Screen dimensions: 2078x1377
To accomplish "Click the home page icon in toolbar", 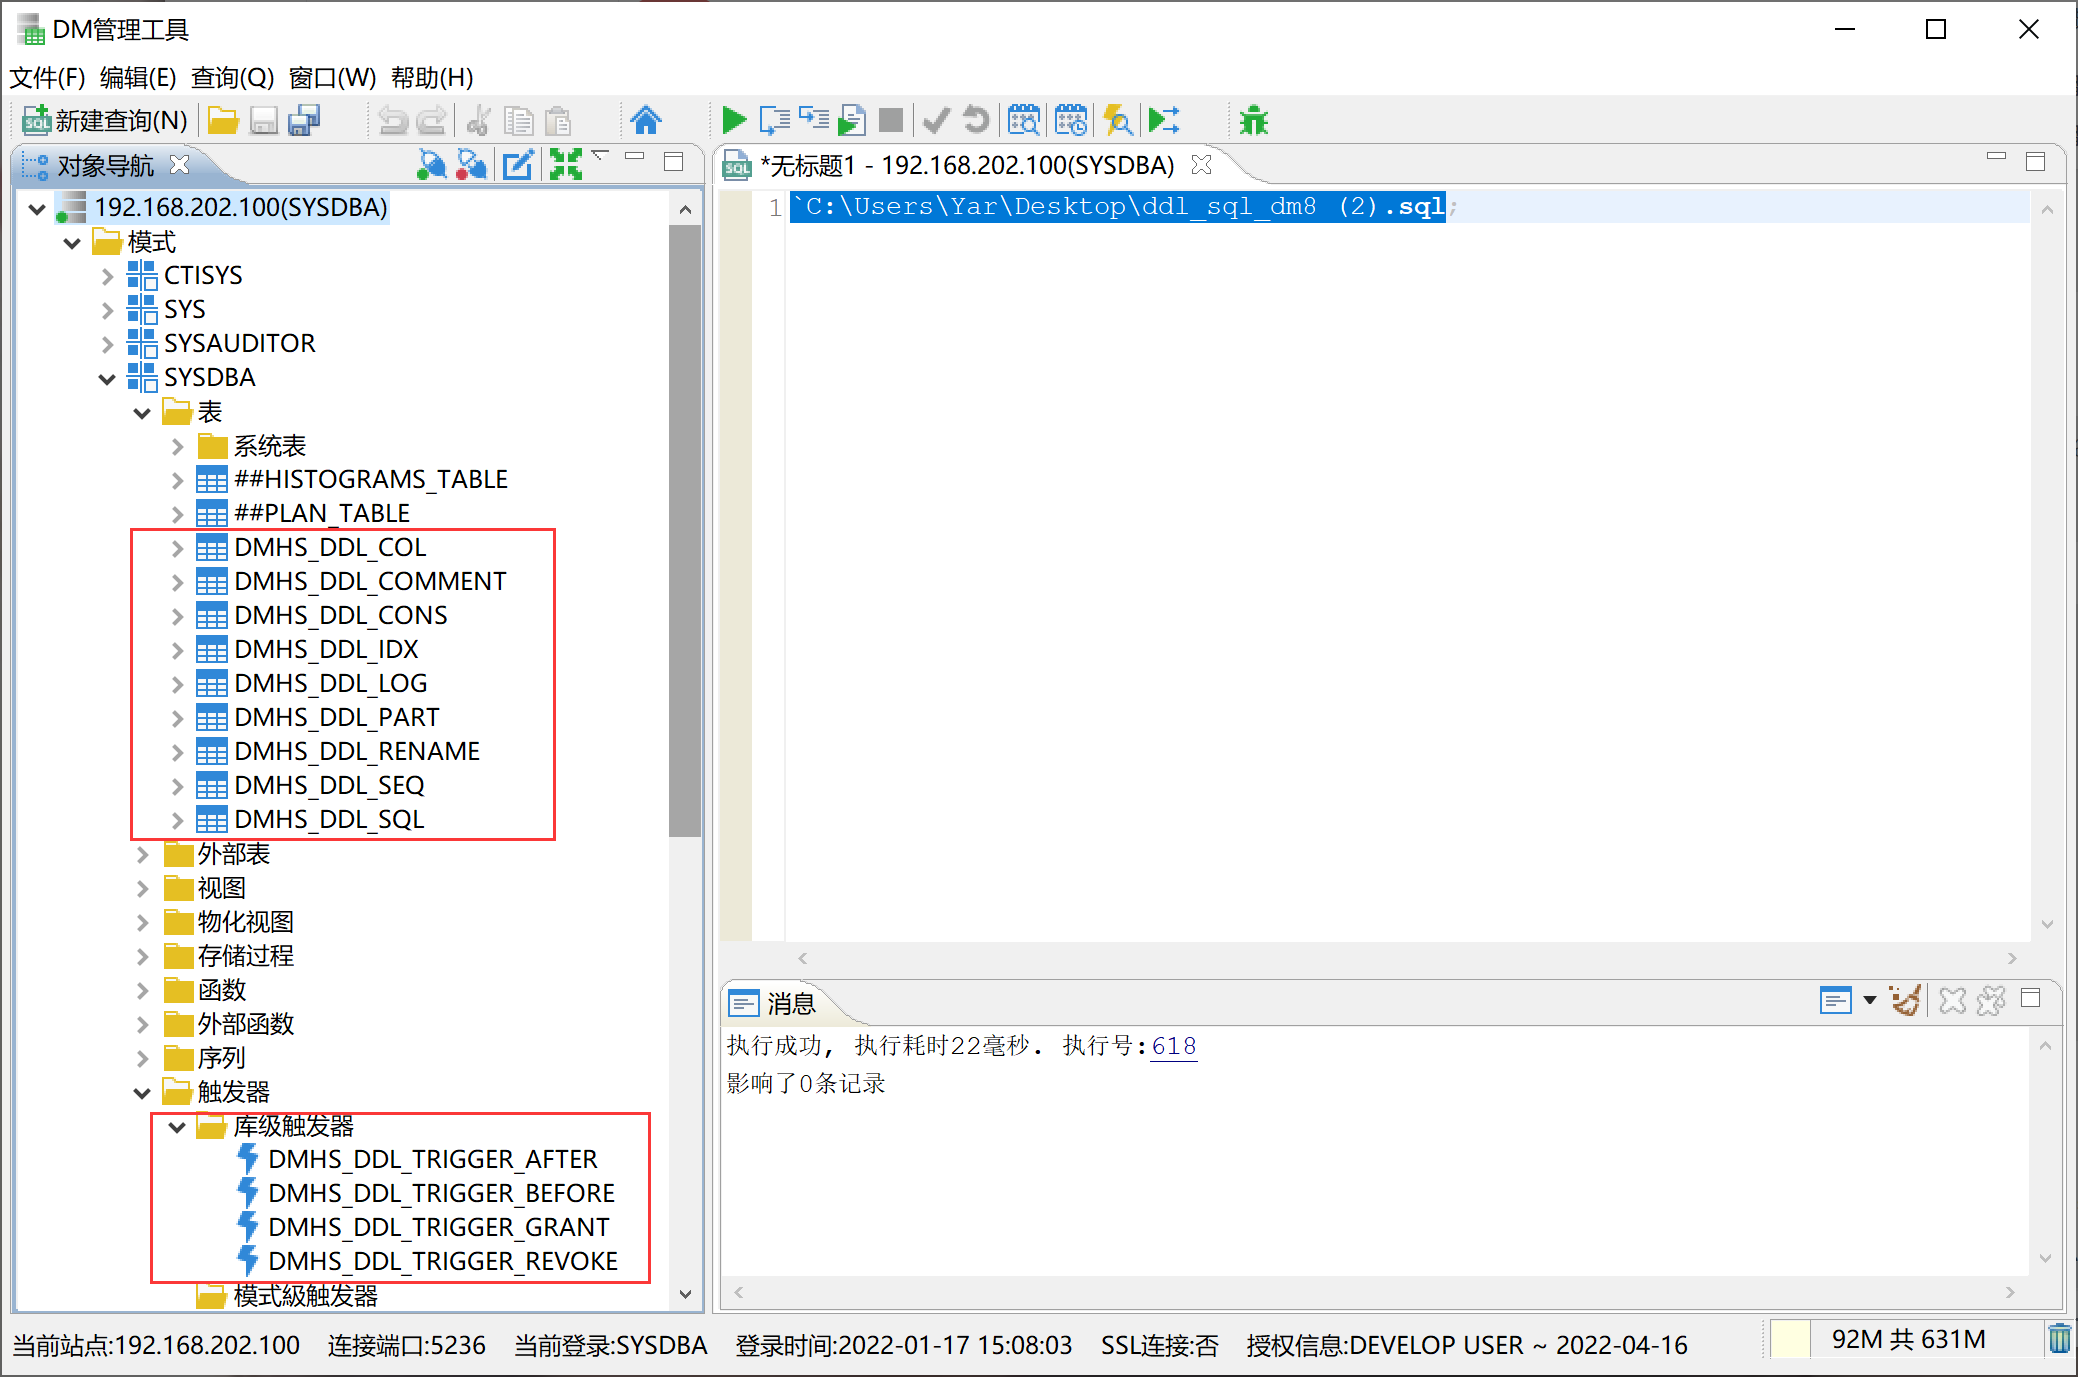I will point(646,121).
